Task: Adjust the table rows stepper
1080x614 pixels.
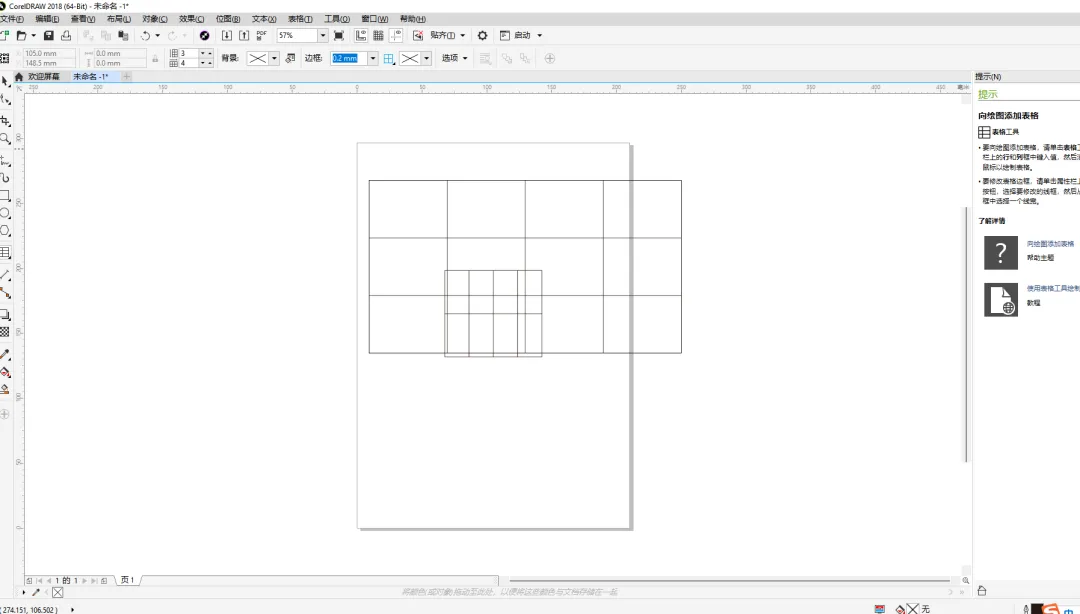Action: click(206, 53)
